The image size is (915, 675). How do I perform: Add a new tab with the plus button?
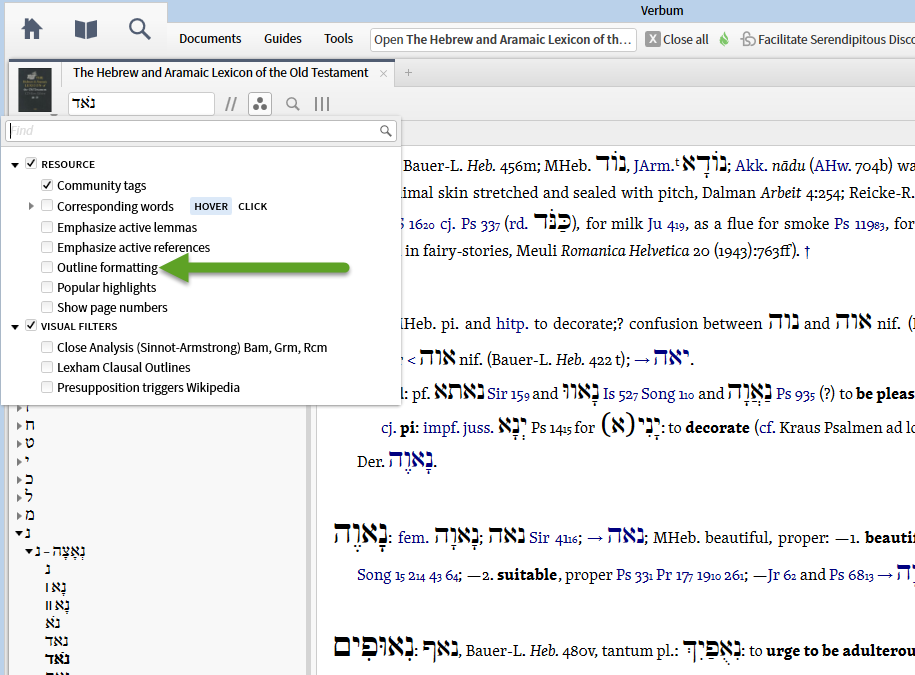408,72
